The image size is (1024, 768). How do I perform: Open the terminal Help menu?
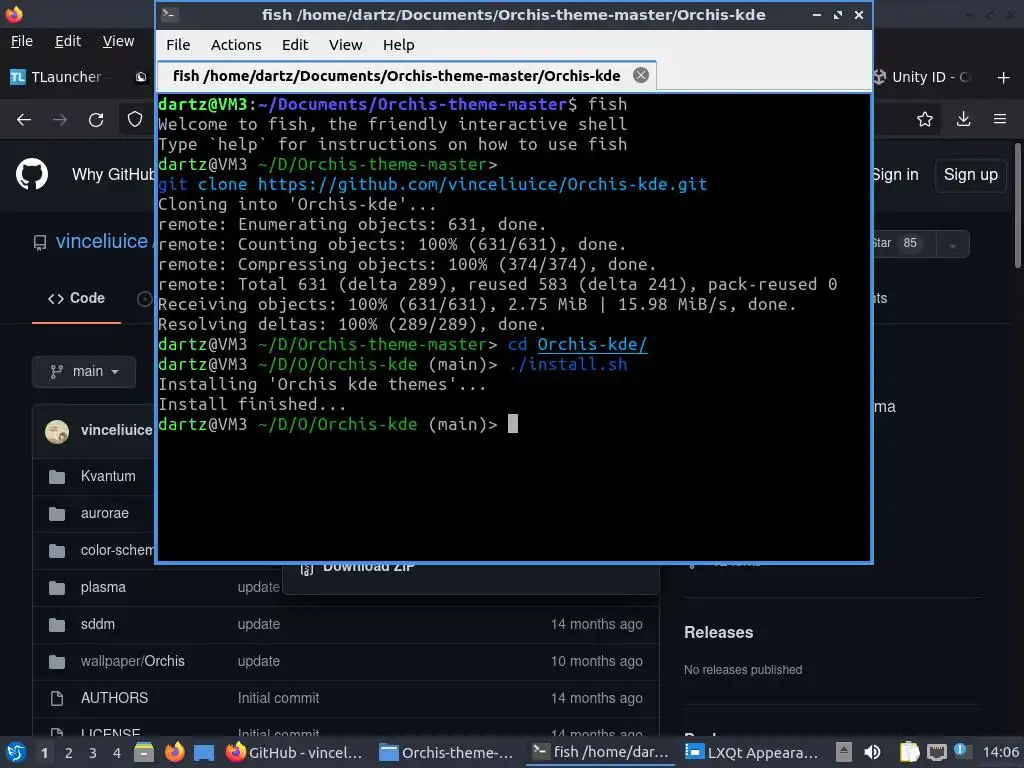[398, 44]
